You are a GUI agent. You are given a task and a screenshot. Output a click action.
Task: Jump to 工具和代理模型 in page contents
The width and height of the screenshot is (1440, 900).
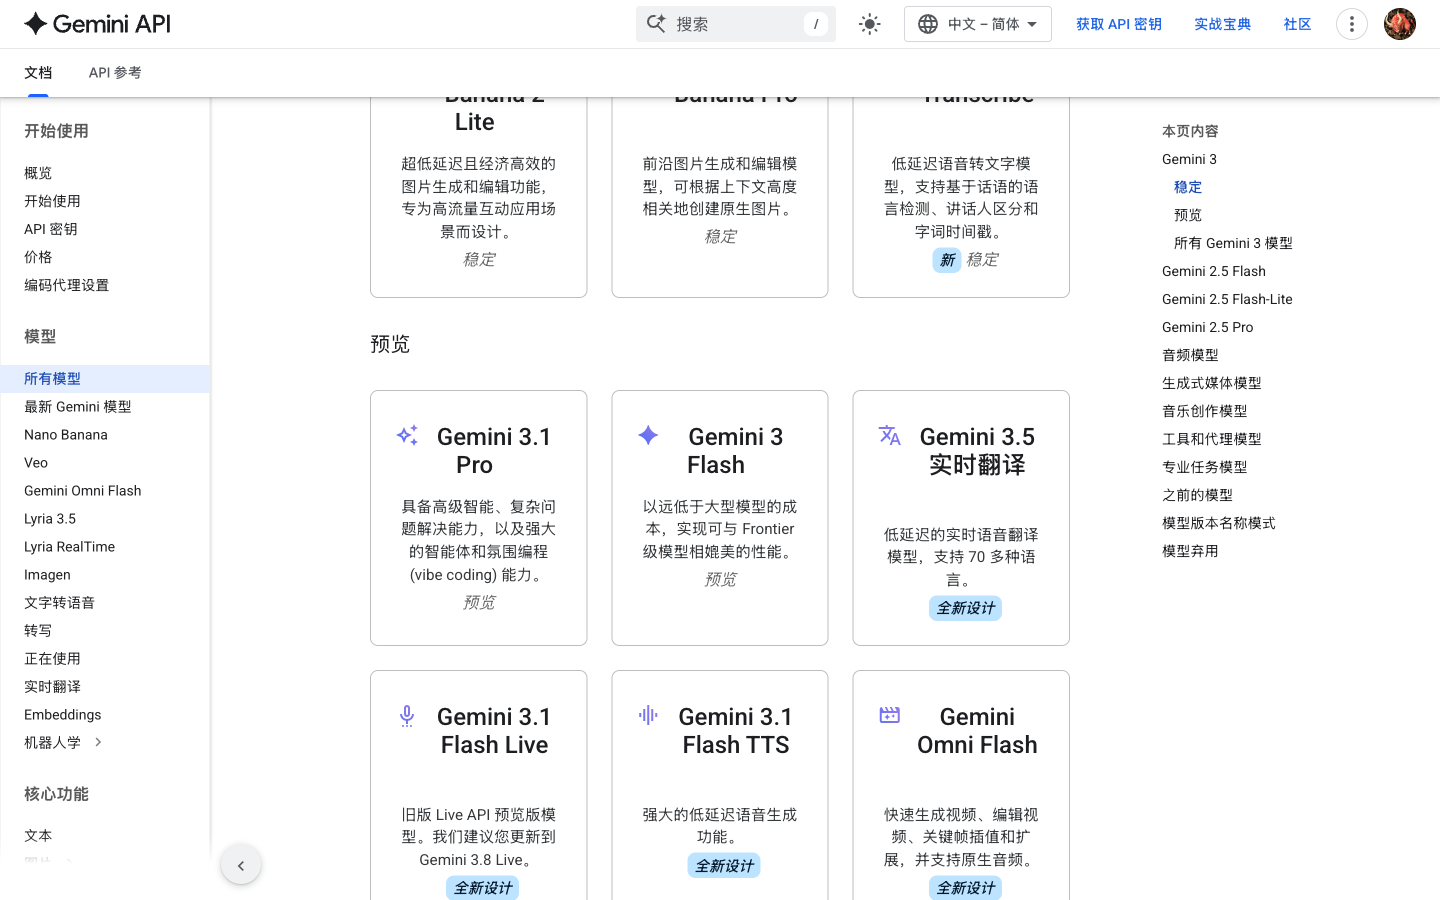(x=1212, y=439)
